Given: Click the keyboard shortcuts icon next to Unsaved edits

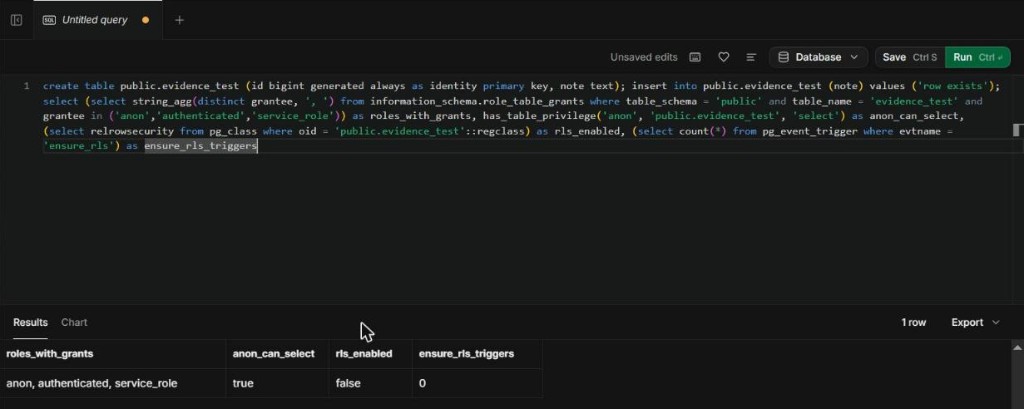Looking at the screenshot, I should coord(696,57).
